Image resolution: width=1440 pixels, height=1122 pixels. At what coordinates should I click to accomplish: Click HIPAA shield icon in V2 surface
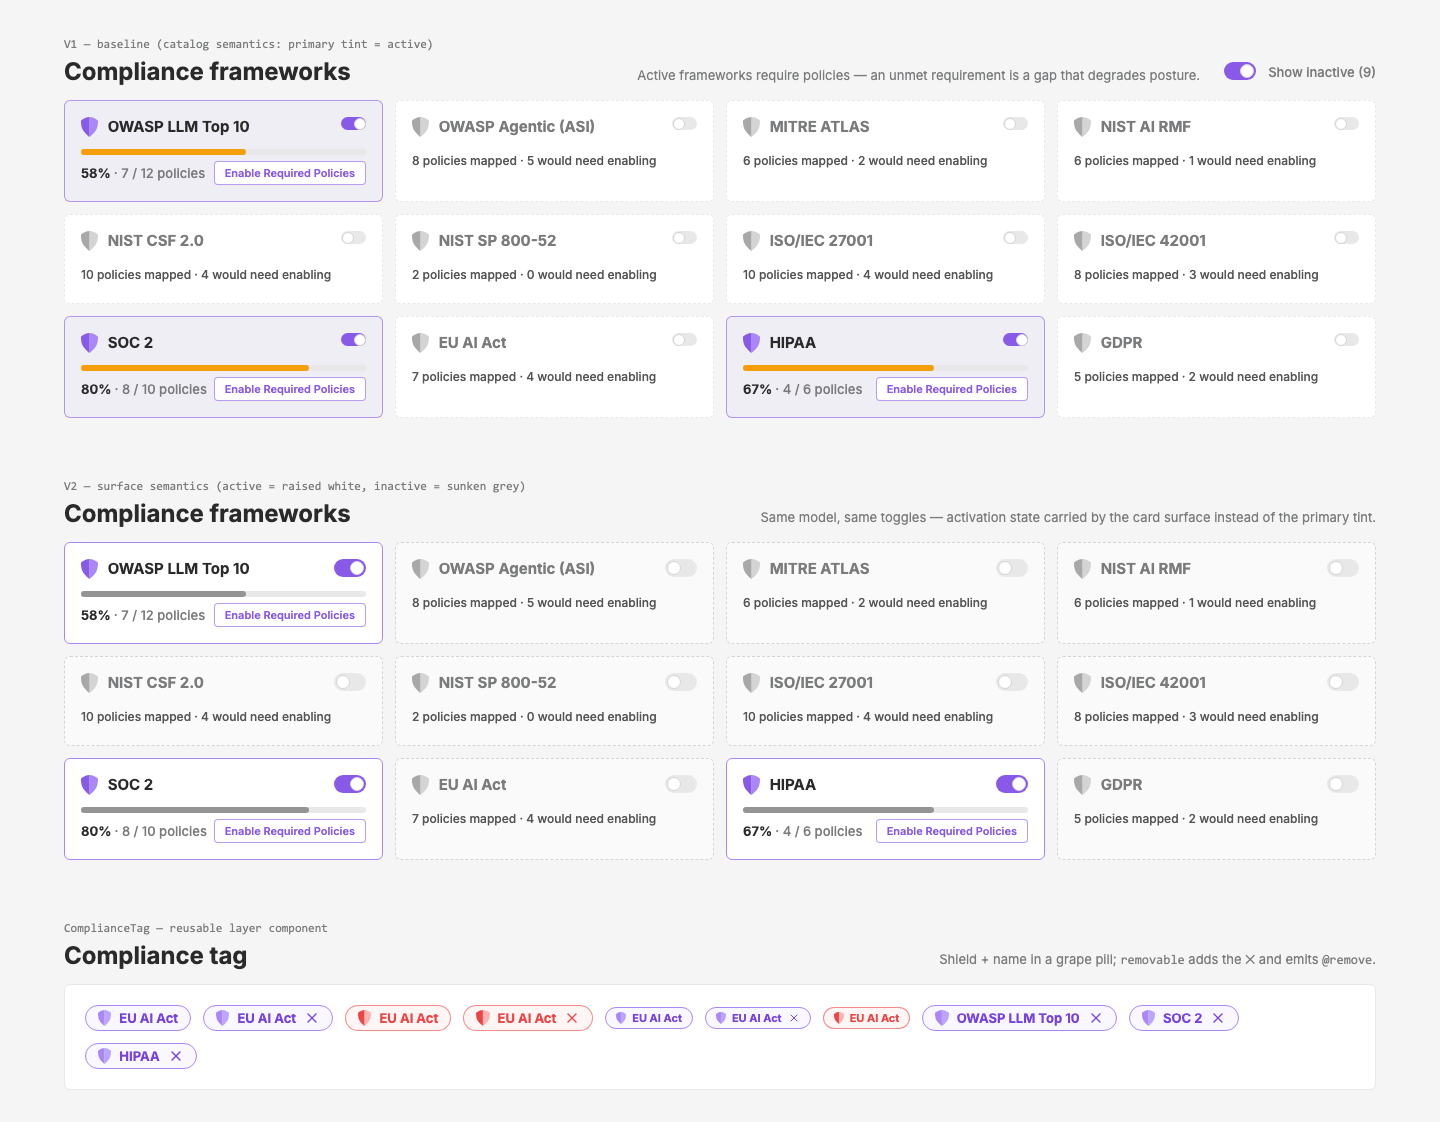coord(752,785)
